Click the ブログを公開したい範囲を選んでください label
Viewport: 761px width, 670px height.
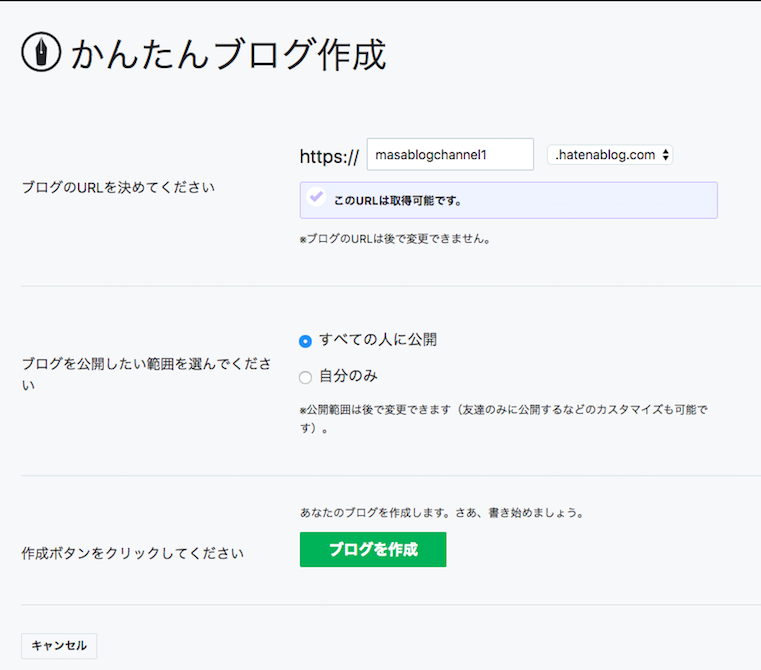point(146,373)
